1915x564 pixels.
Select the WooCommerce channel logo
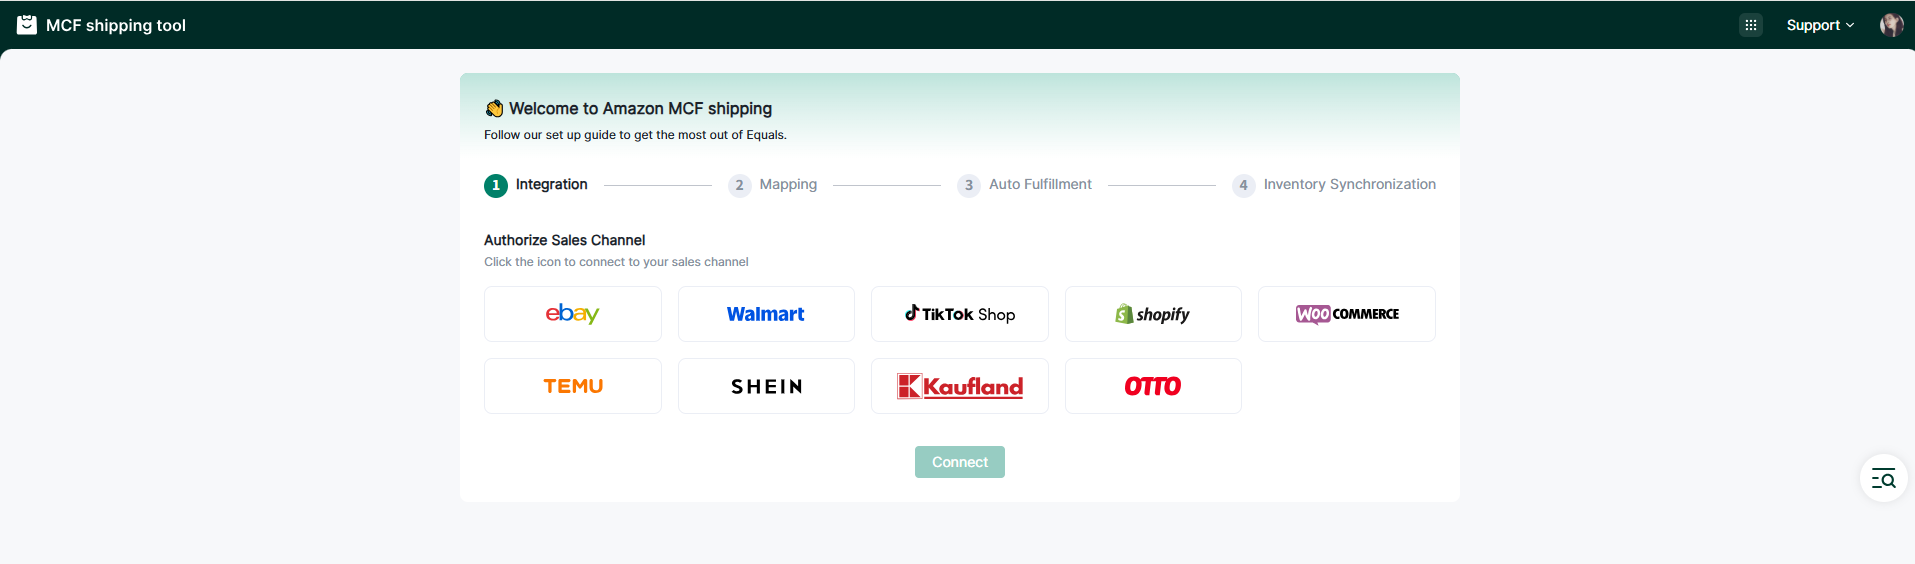(1346, 314)
